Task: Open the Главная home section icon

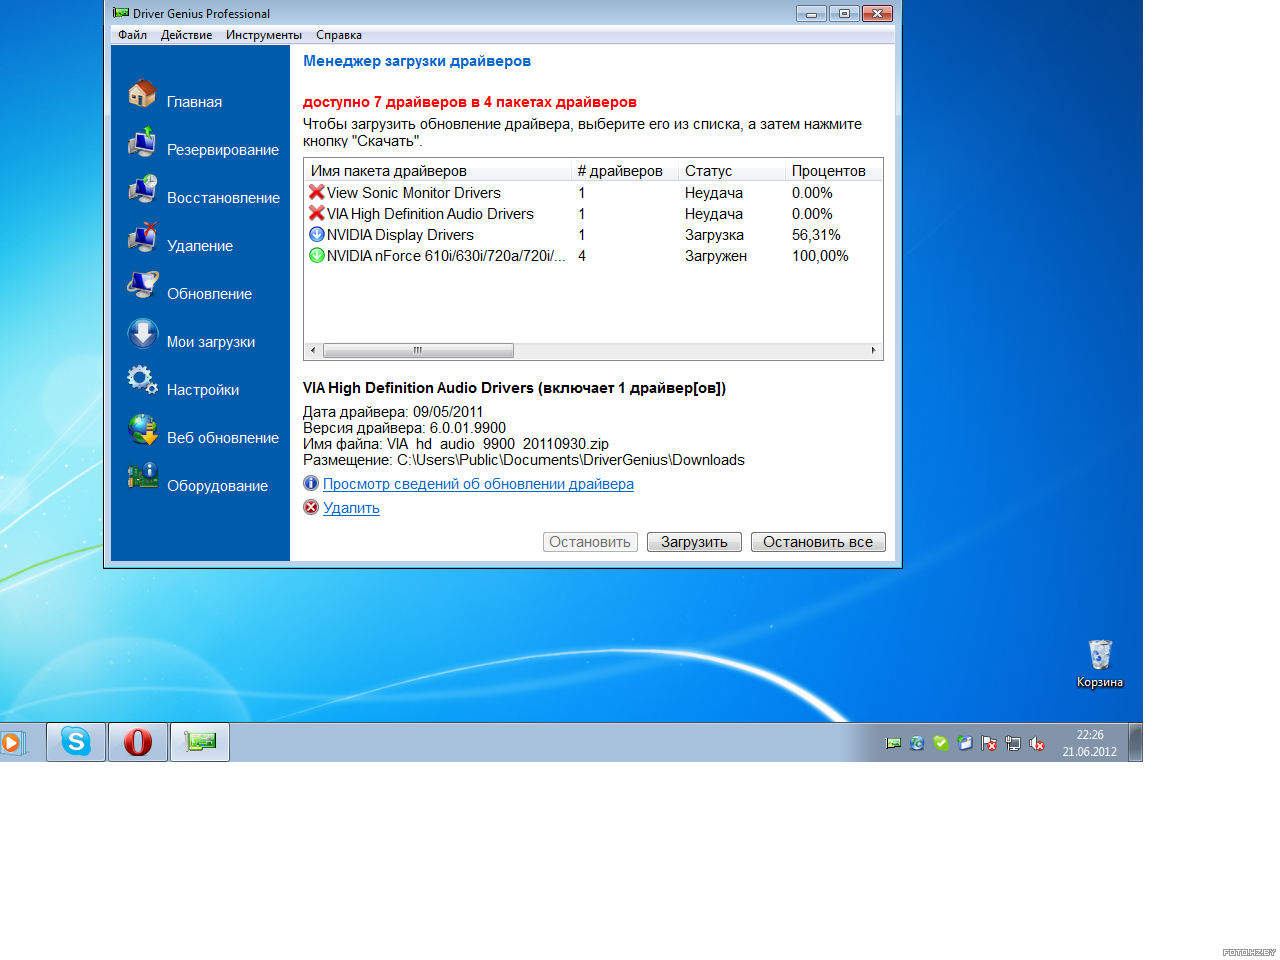Action: (142, 94)
